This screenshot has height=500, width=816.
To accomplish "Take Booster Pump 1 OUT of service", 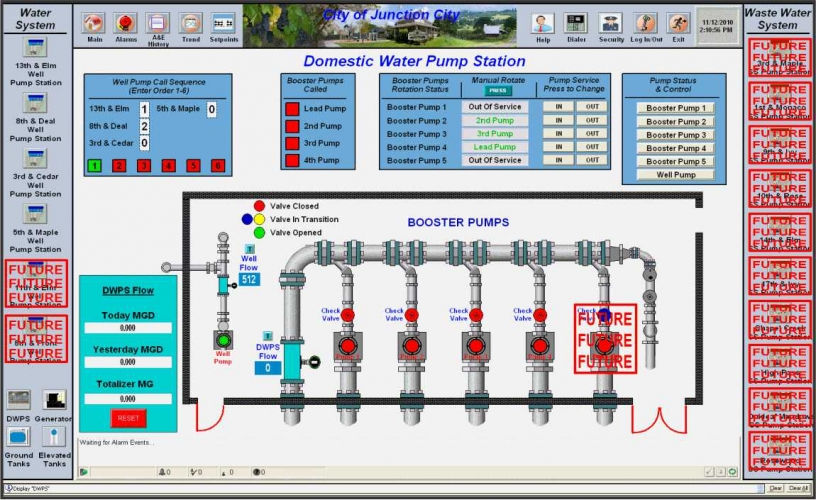I will pos(592,107).
